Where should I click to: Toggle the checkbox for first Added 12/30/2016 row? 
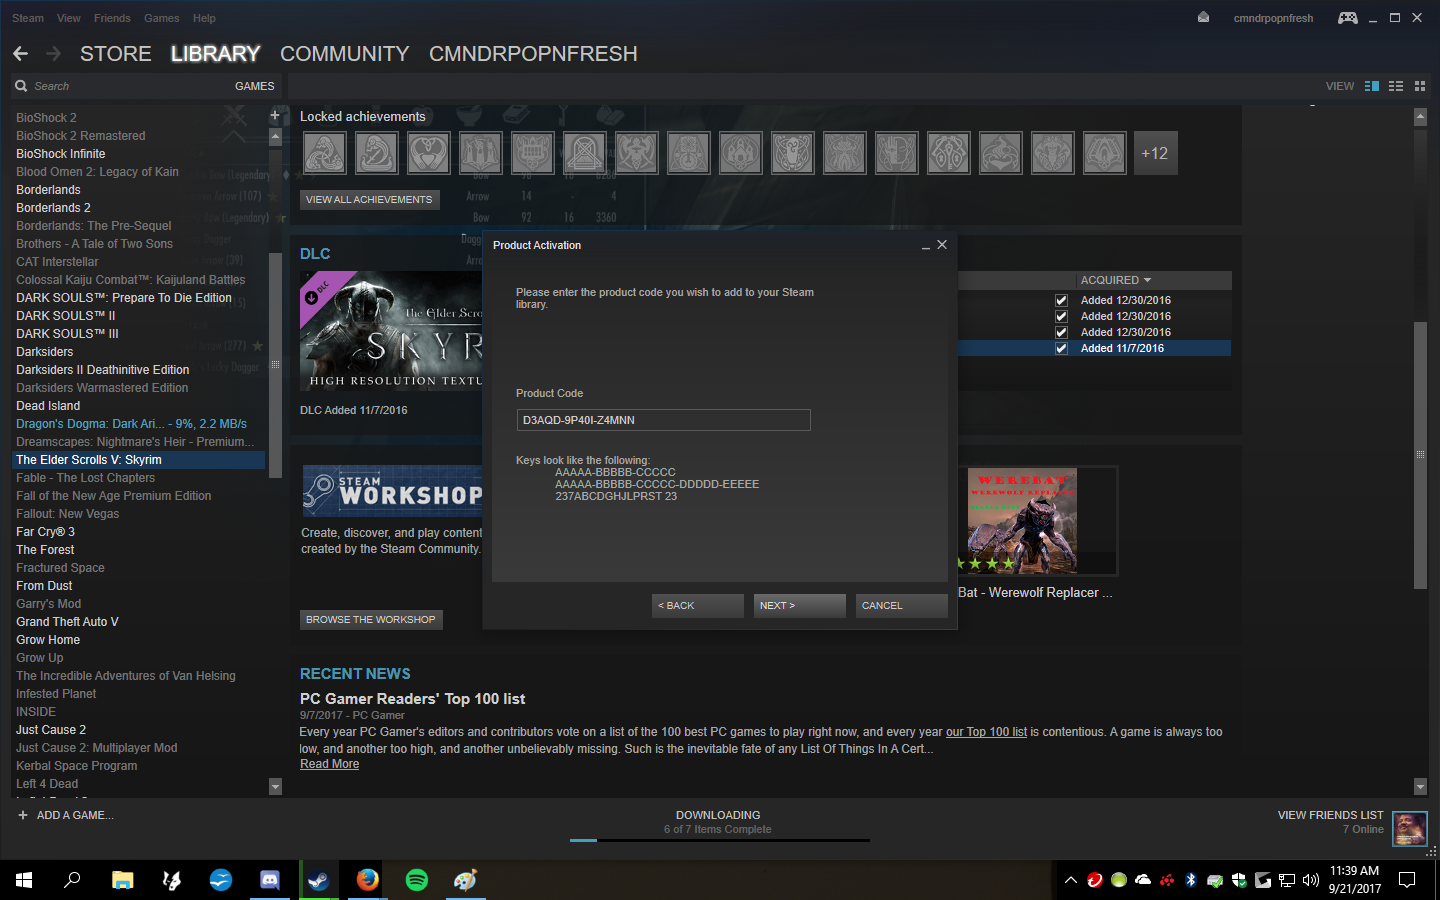[1061, 300]
